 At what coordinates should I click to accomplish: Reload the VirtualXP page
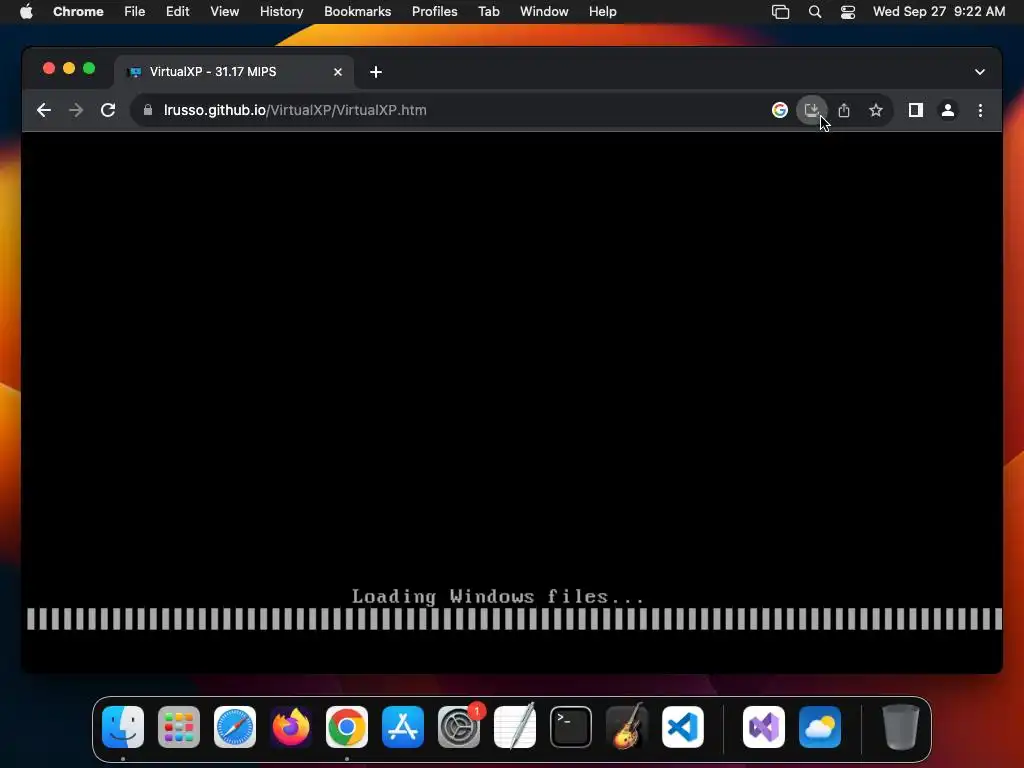point(108,110)
